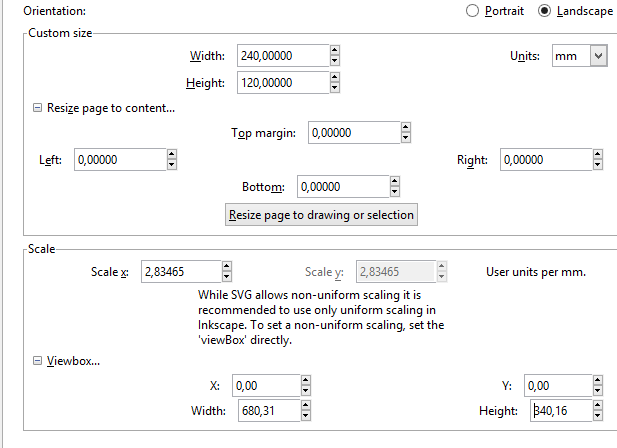Decrease Bottom margin using down arrow
Image resolution: width=617 pixels, height=448 pixels.
394,191
